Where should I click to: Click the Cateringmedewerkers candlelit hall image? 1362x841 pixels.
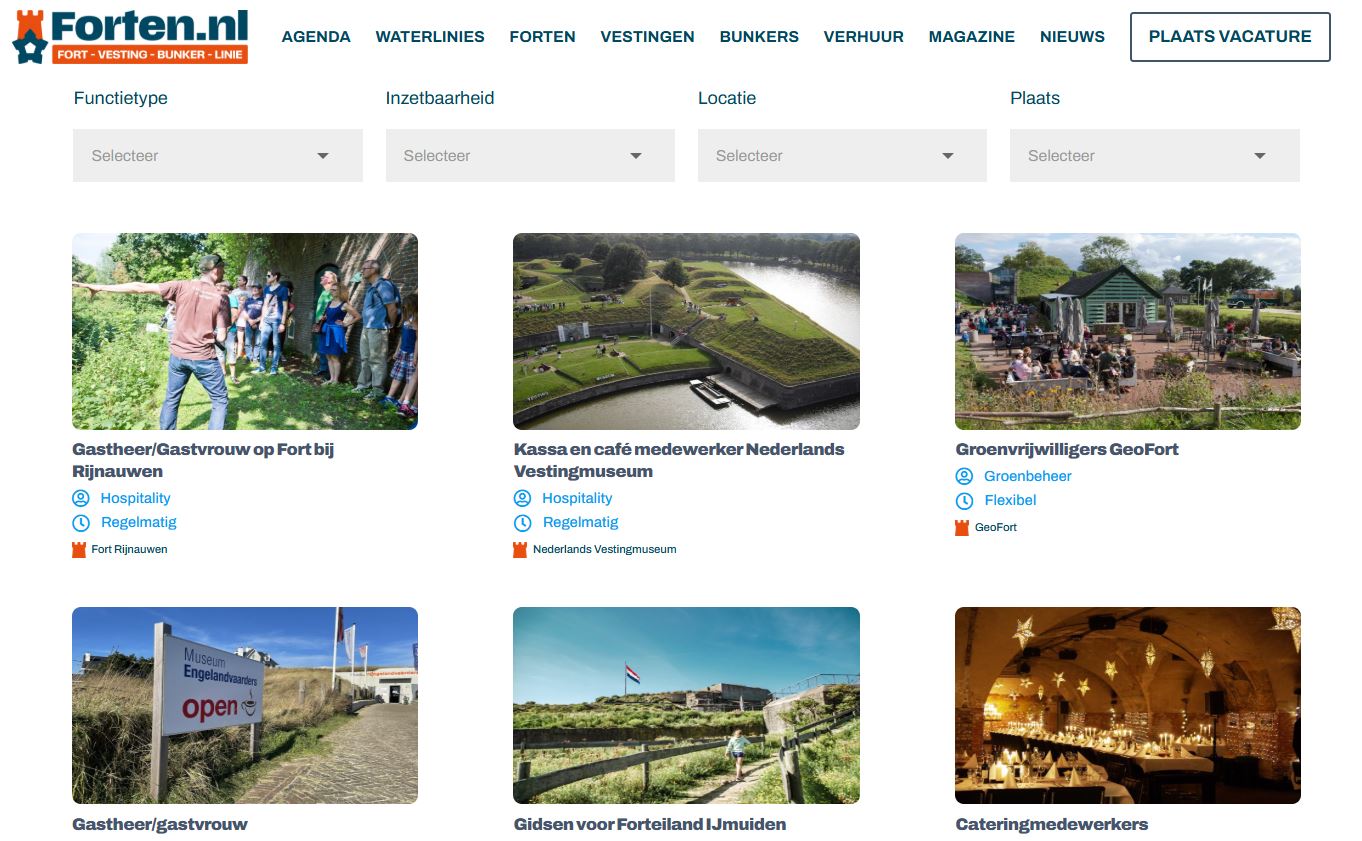[1127, 705]
